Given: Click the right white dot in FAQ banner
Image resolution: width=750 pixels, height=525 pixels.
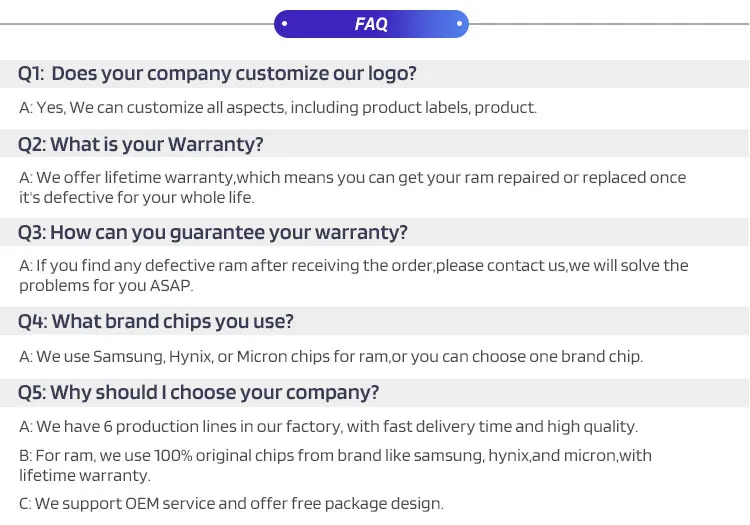Looking at the screenshot, I should coord(459,24).
